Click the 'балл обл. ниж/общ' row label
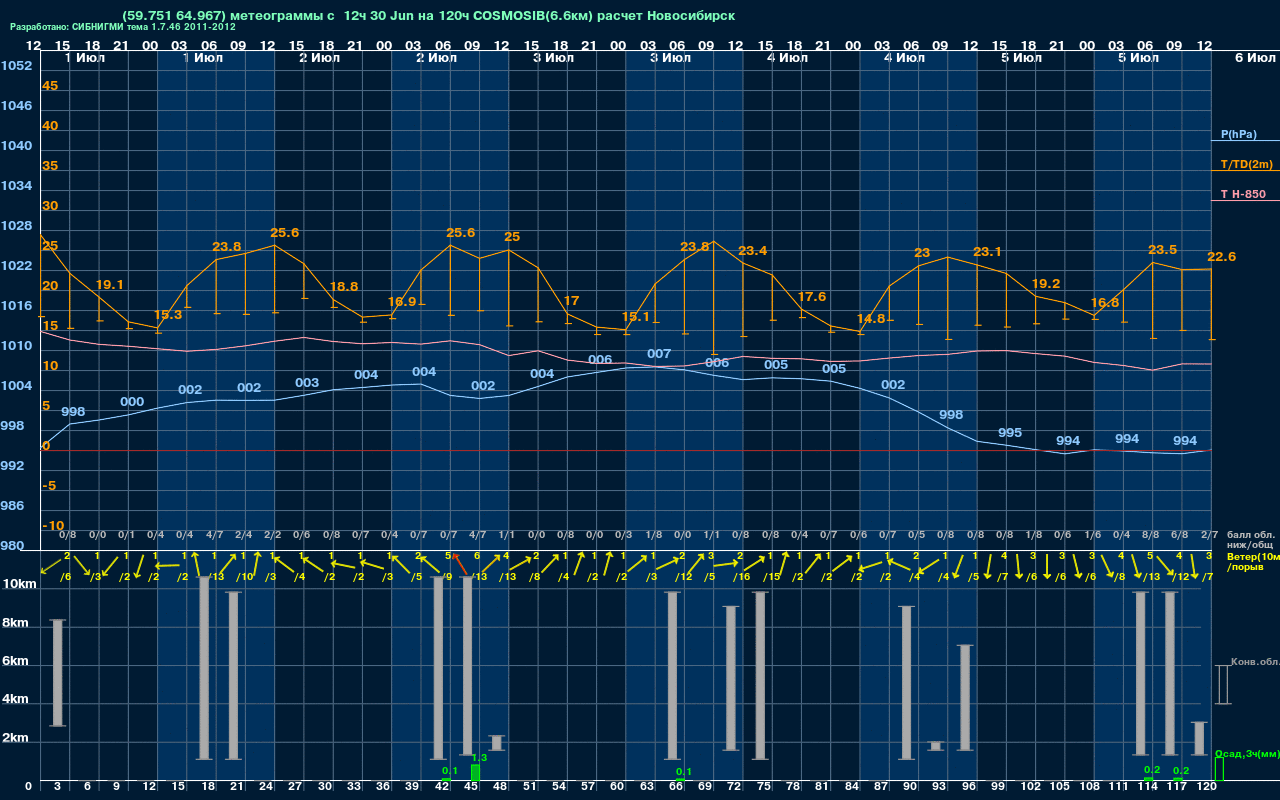 pyautogui.click(x=1249, y=540)
